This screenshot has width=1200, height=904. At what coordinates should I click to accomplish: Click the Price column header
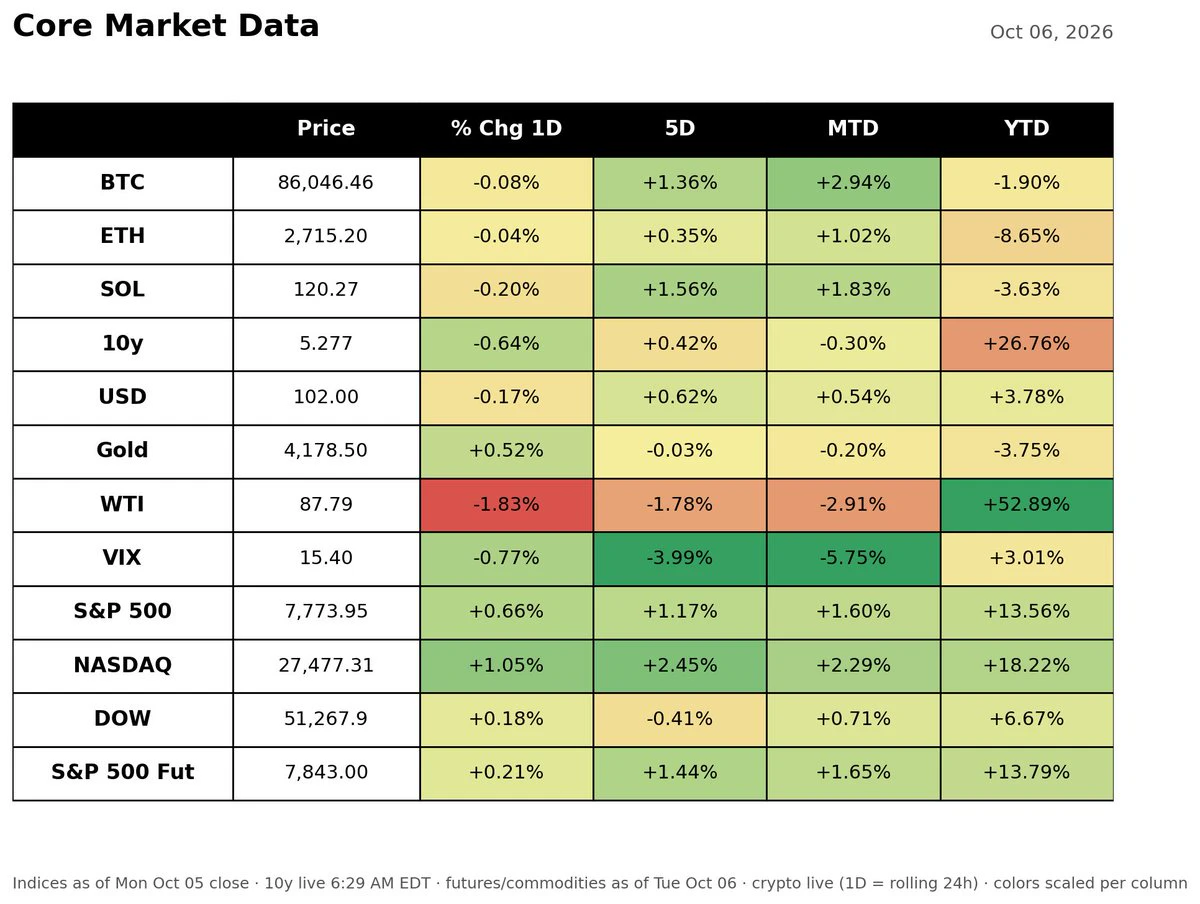(x=326, y=129)
